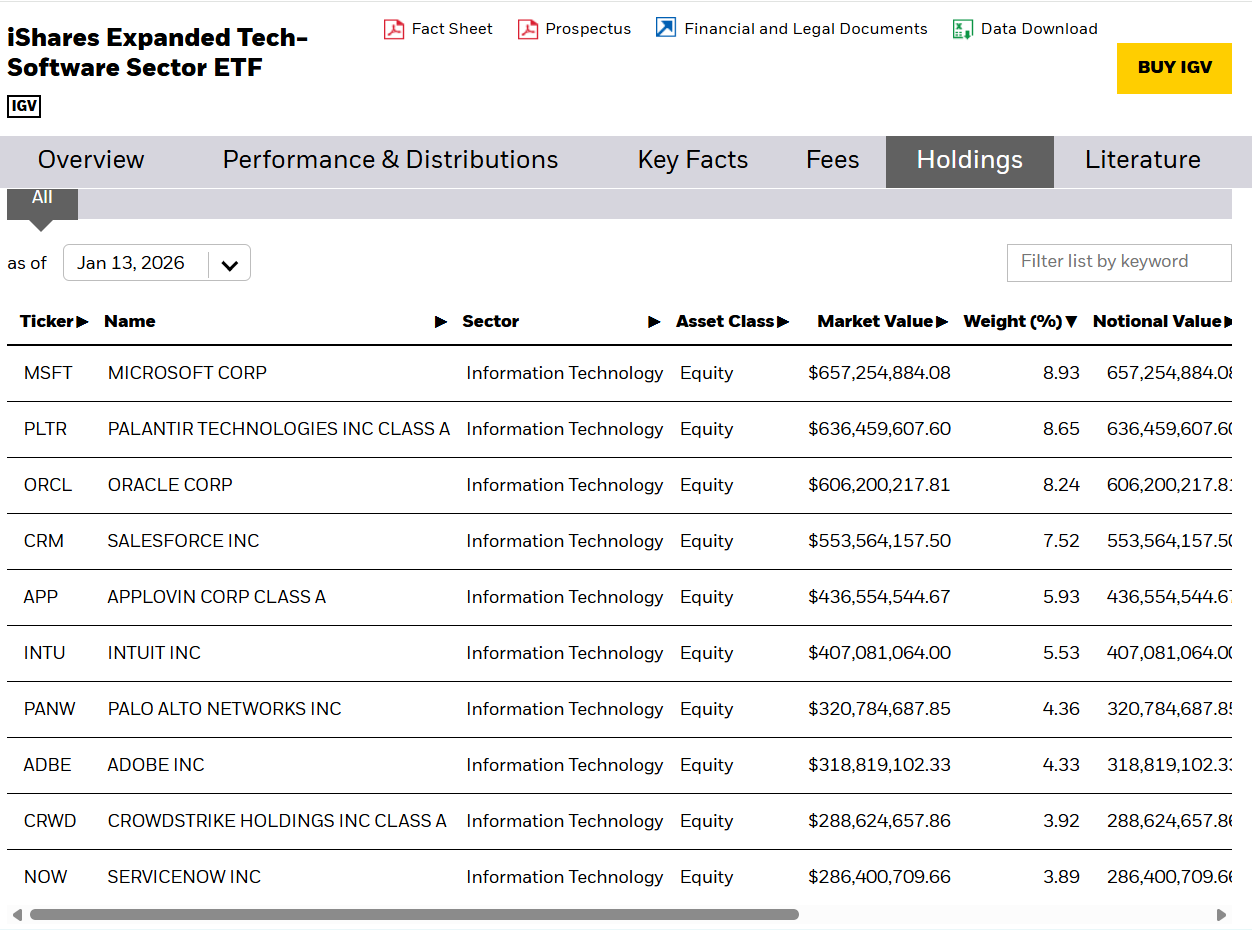Screen dimensions: 1252x930
Task: Open the Fact Sheet link
Action: click(x=452, y=29)
